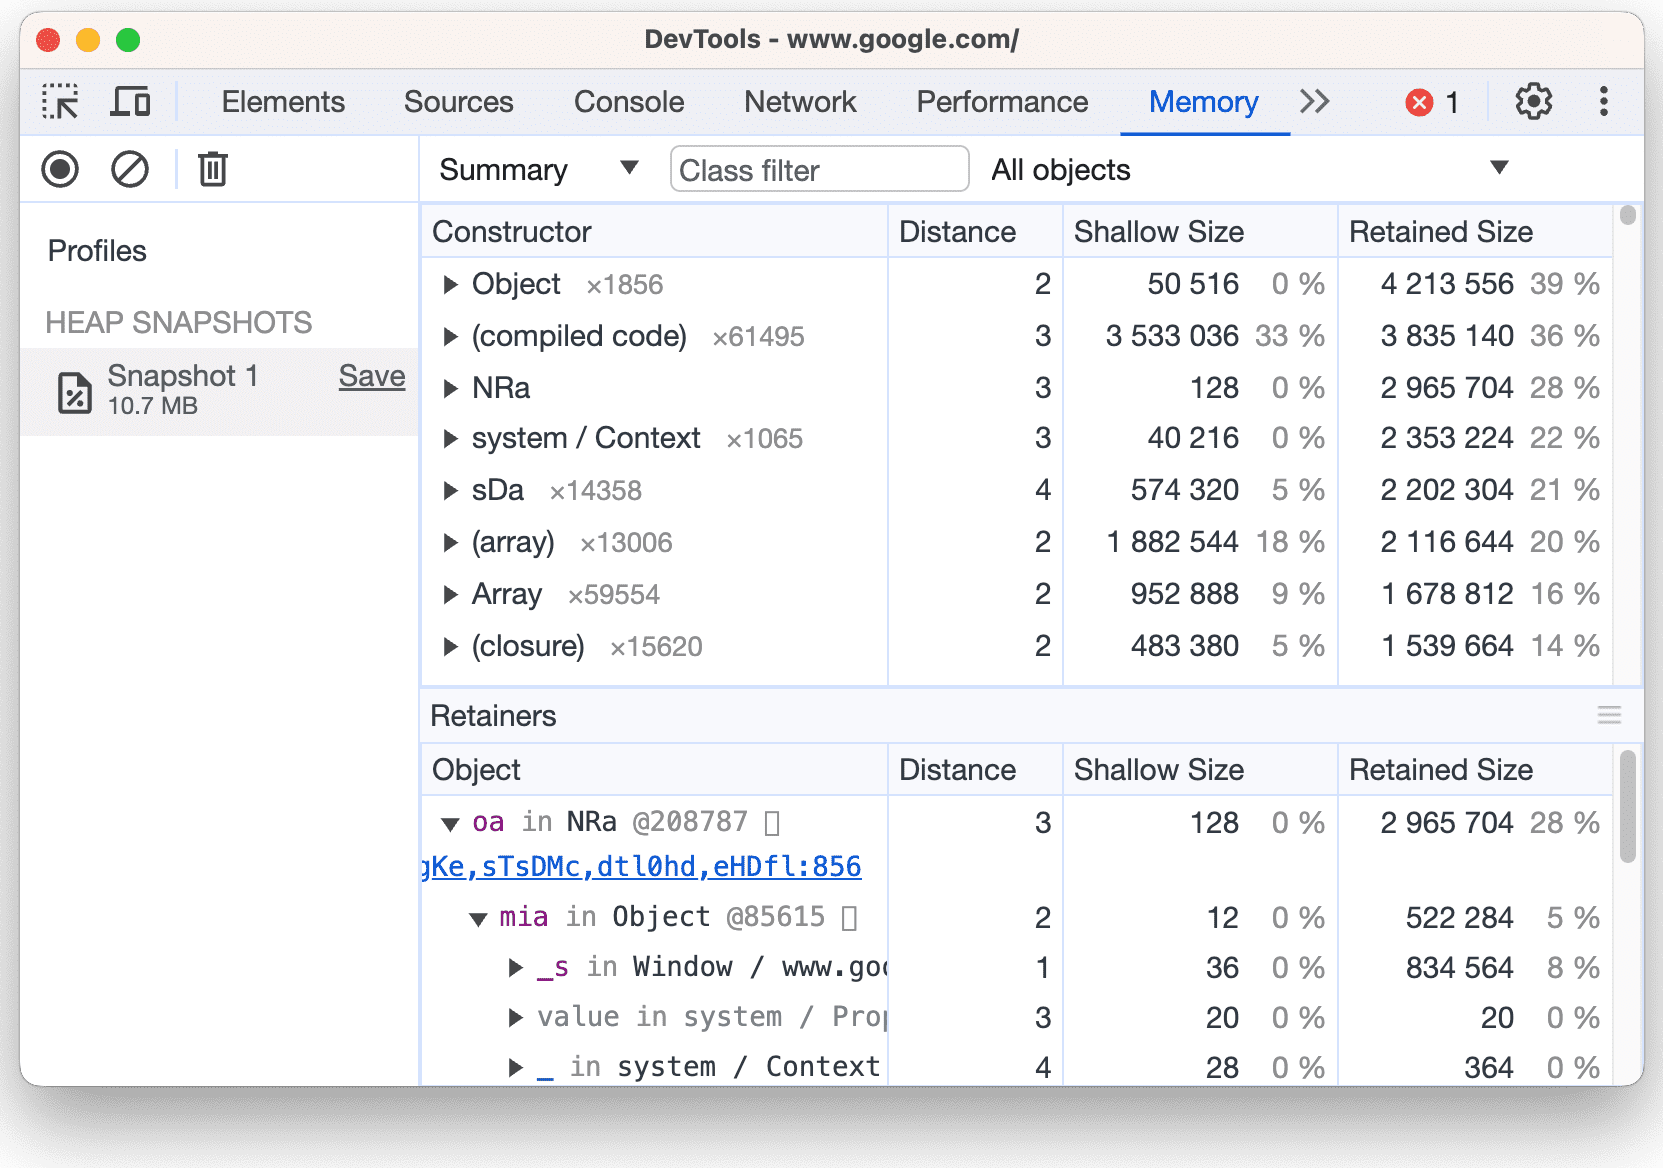
Task: Sort by Retained Size column header in Constructor table
Action: point(1475,232)
